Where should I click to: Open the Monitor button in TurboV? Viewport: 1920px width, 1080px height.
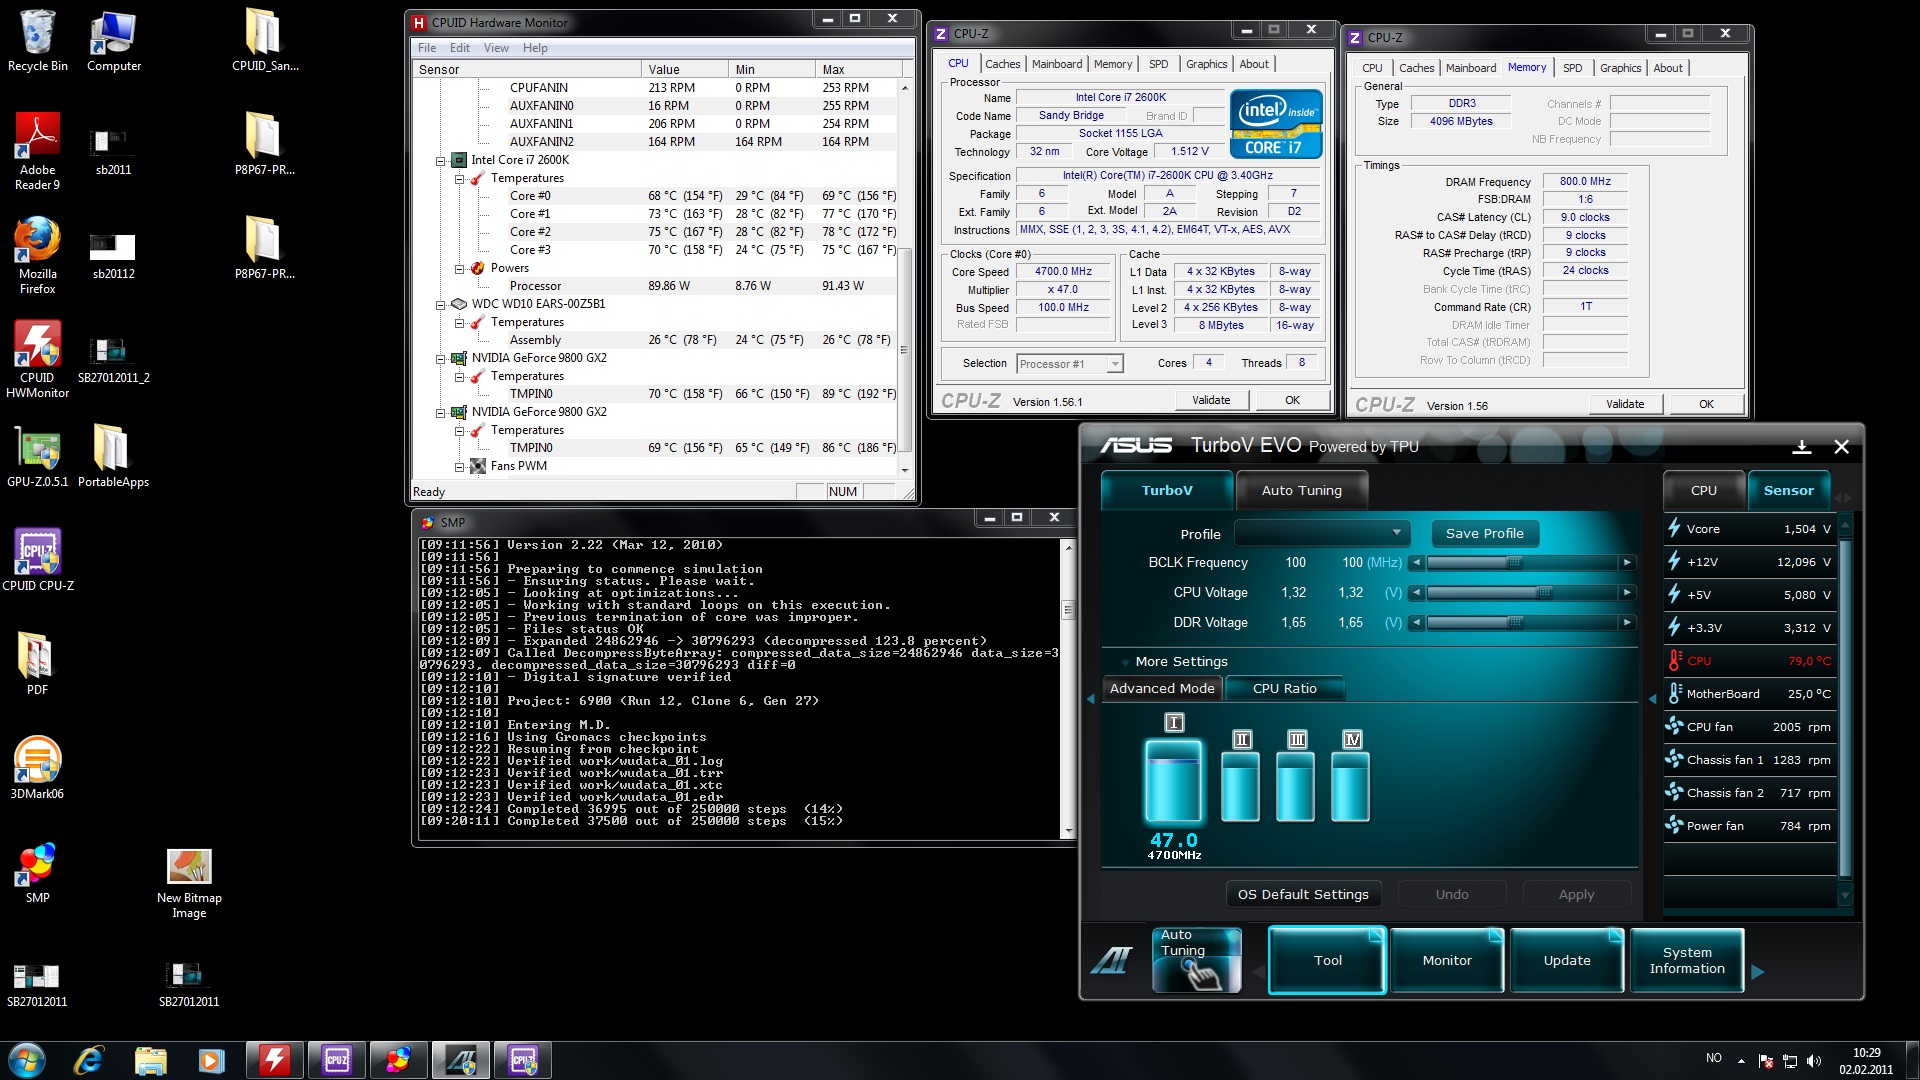1447,960
